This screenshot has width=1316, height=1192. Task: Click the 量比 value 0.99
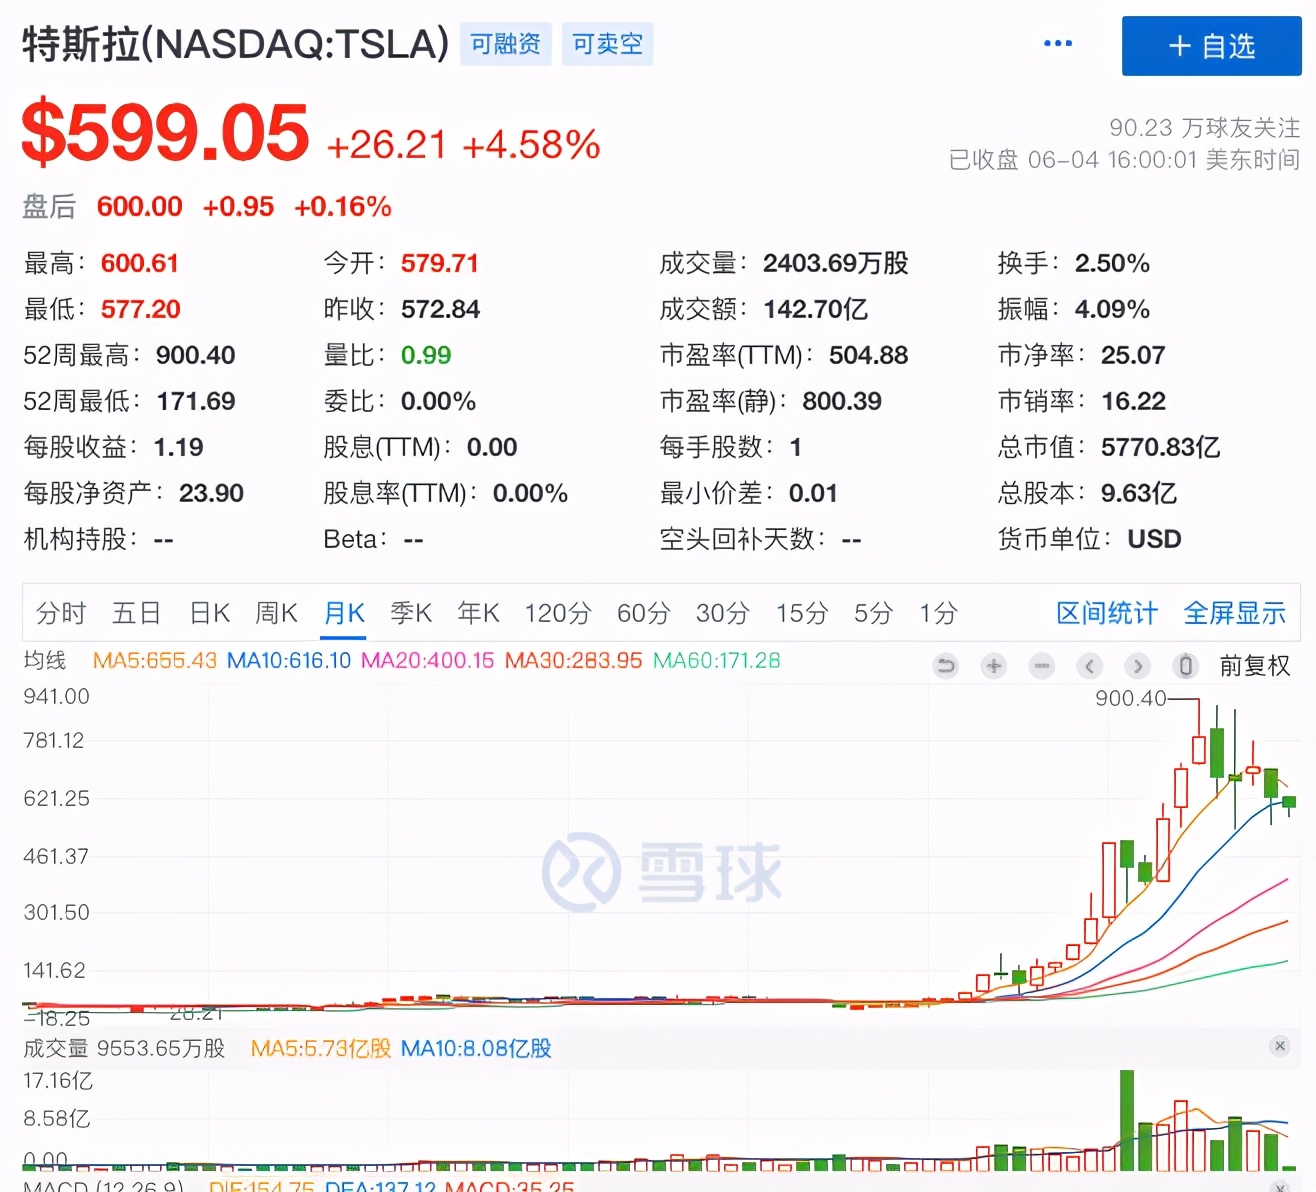click(x=425, y=355)
